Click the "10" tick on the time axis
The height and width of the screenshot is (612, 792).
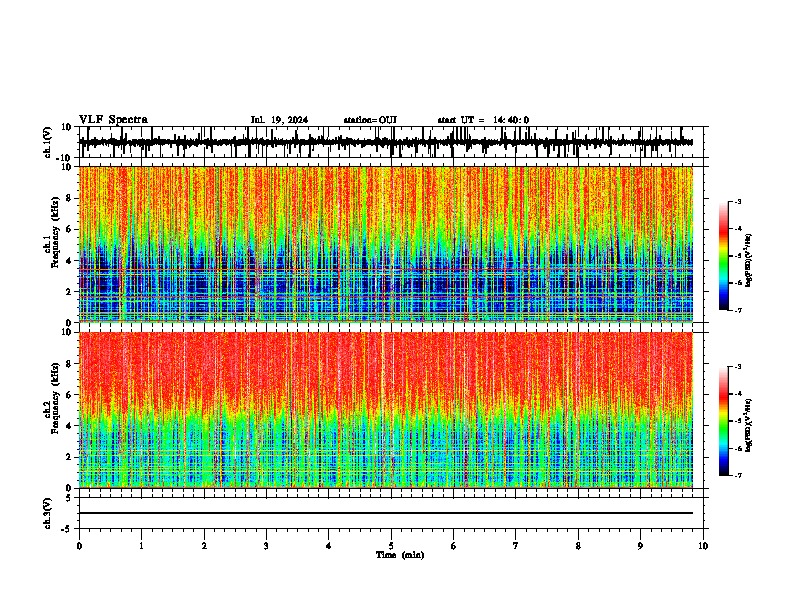(x=703, y=546)
